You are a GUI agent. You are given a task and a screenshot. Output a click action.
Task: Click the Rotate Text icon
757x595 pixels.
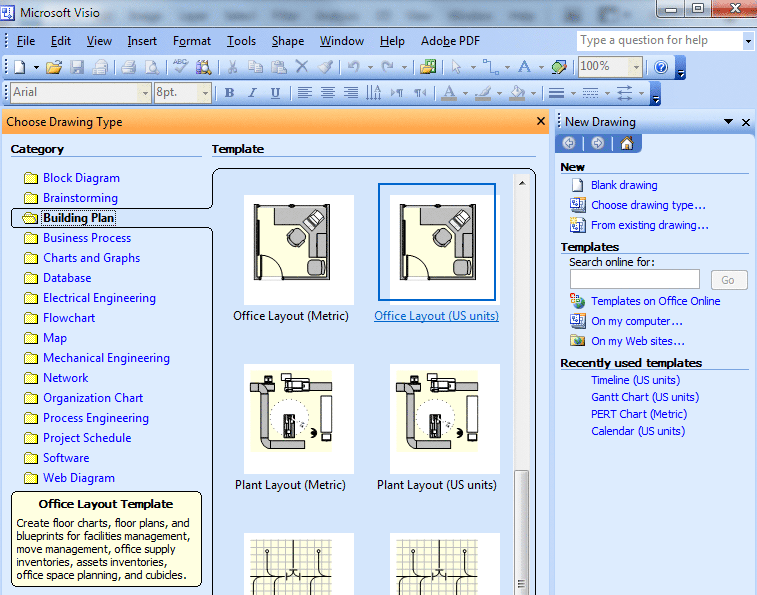(374, 93)
